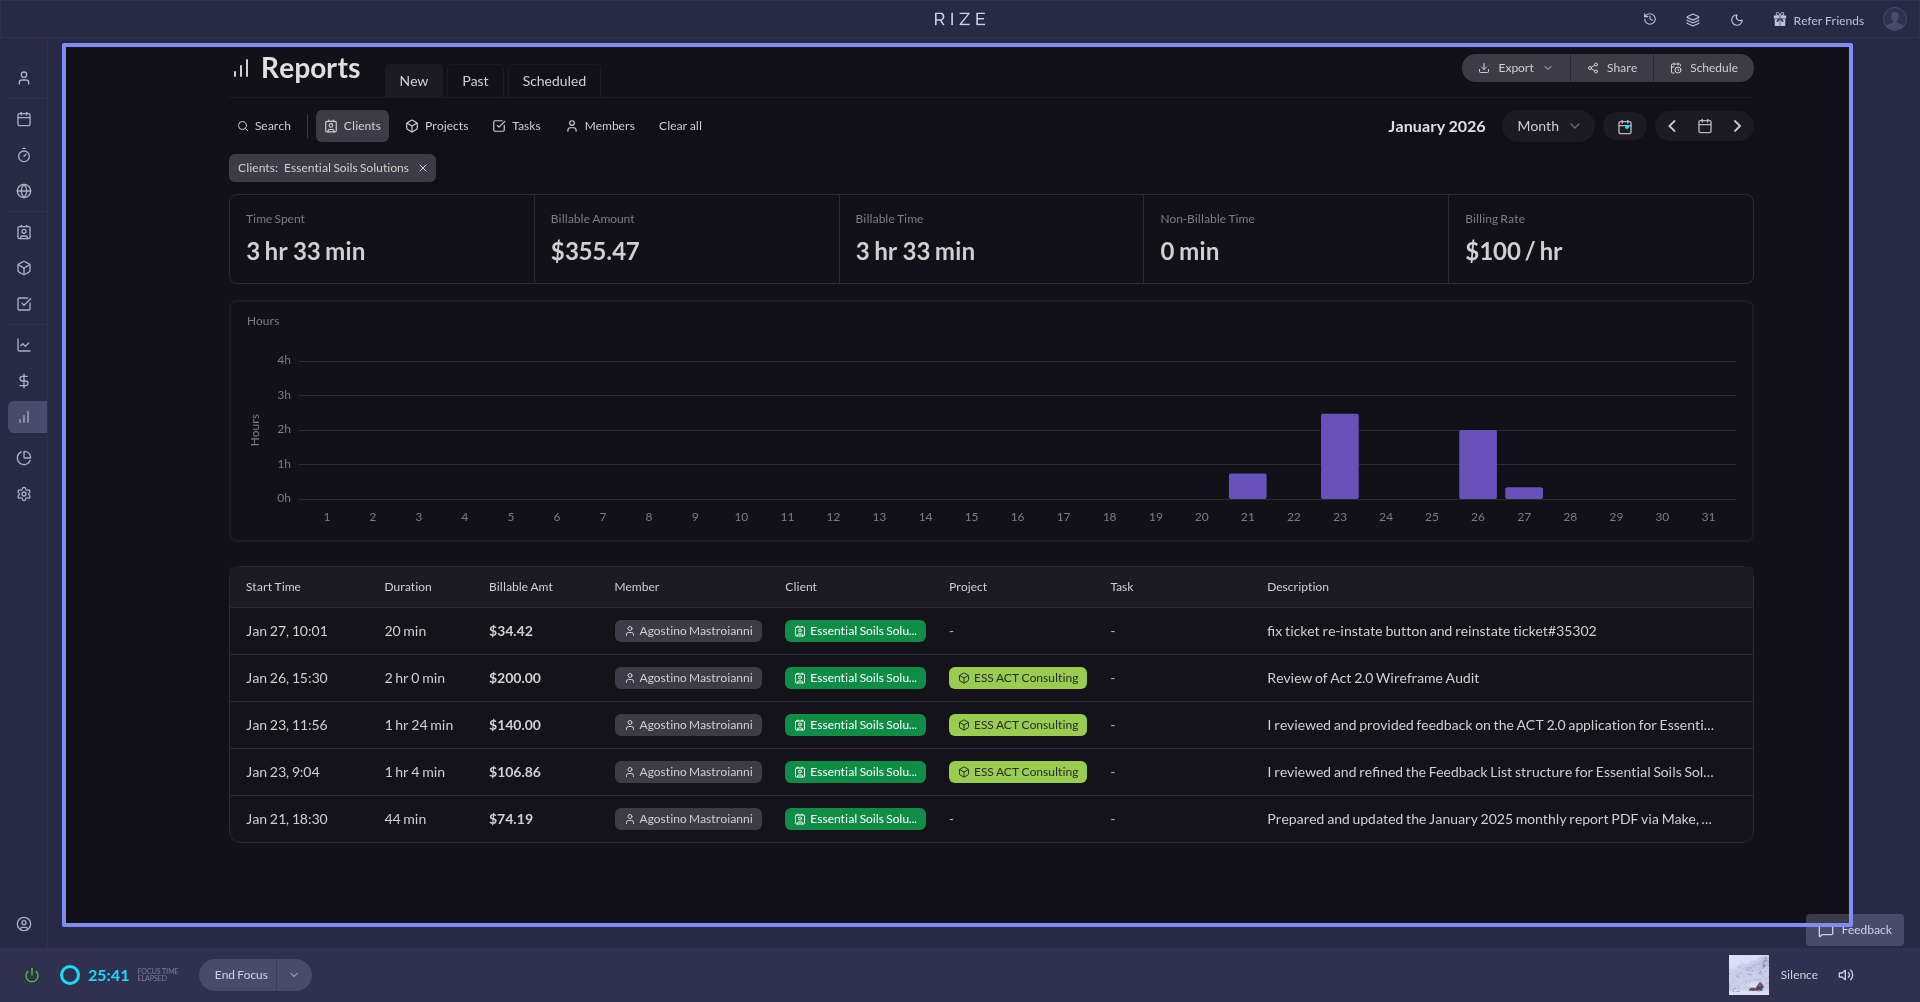Open the history clock icon in top bar

[x=1650, y=20]
